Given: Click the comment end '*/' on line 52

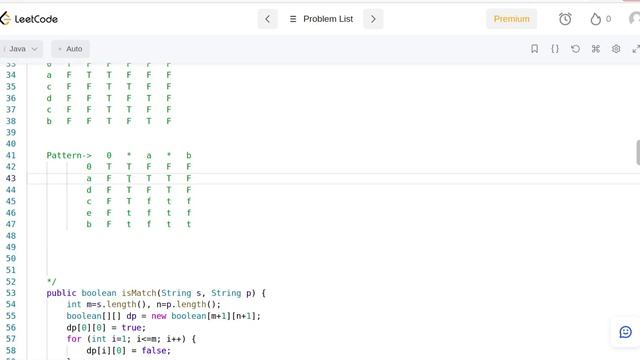Looking at the screenshot, I should point(51,282).
